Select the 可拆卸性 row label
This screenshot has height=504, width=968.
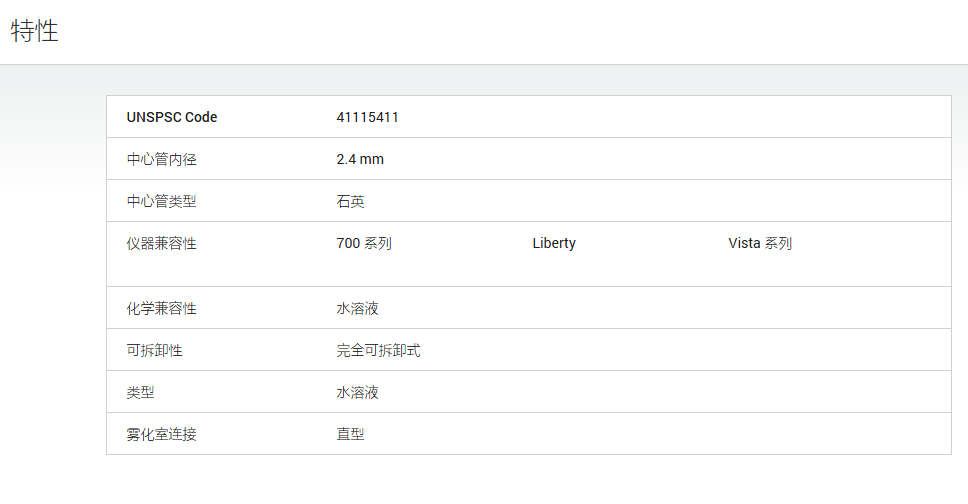point(154,351)
